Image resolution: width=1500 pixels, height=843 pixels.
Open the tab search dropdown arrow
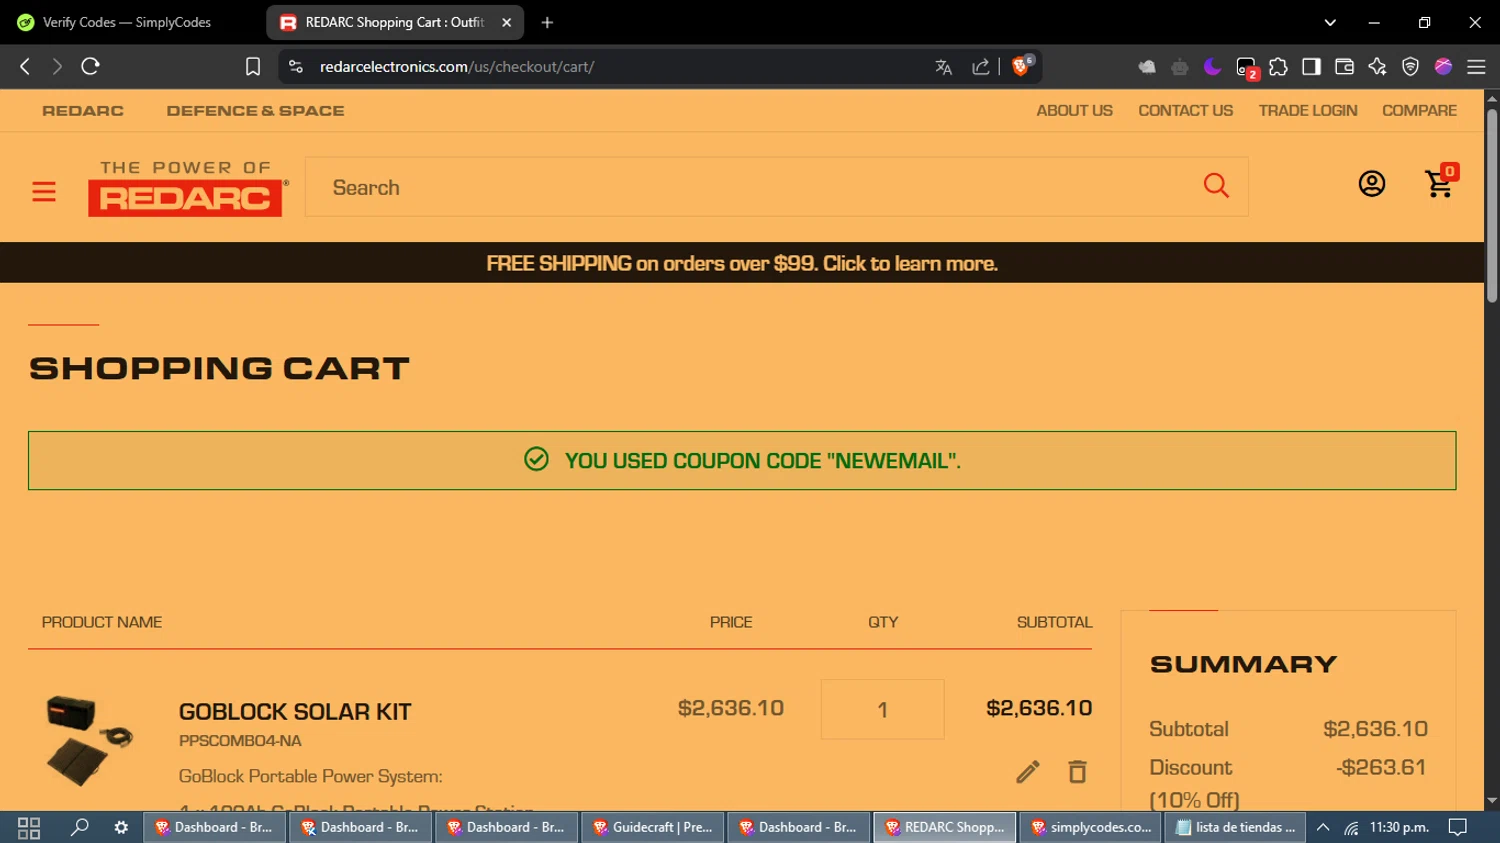point(1330,22)
